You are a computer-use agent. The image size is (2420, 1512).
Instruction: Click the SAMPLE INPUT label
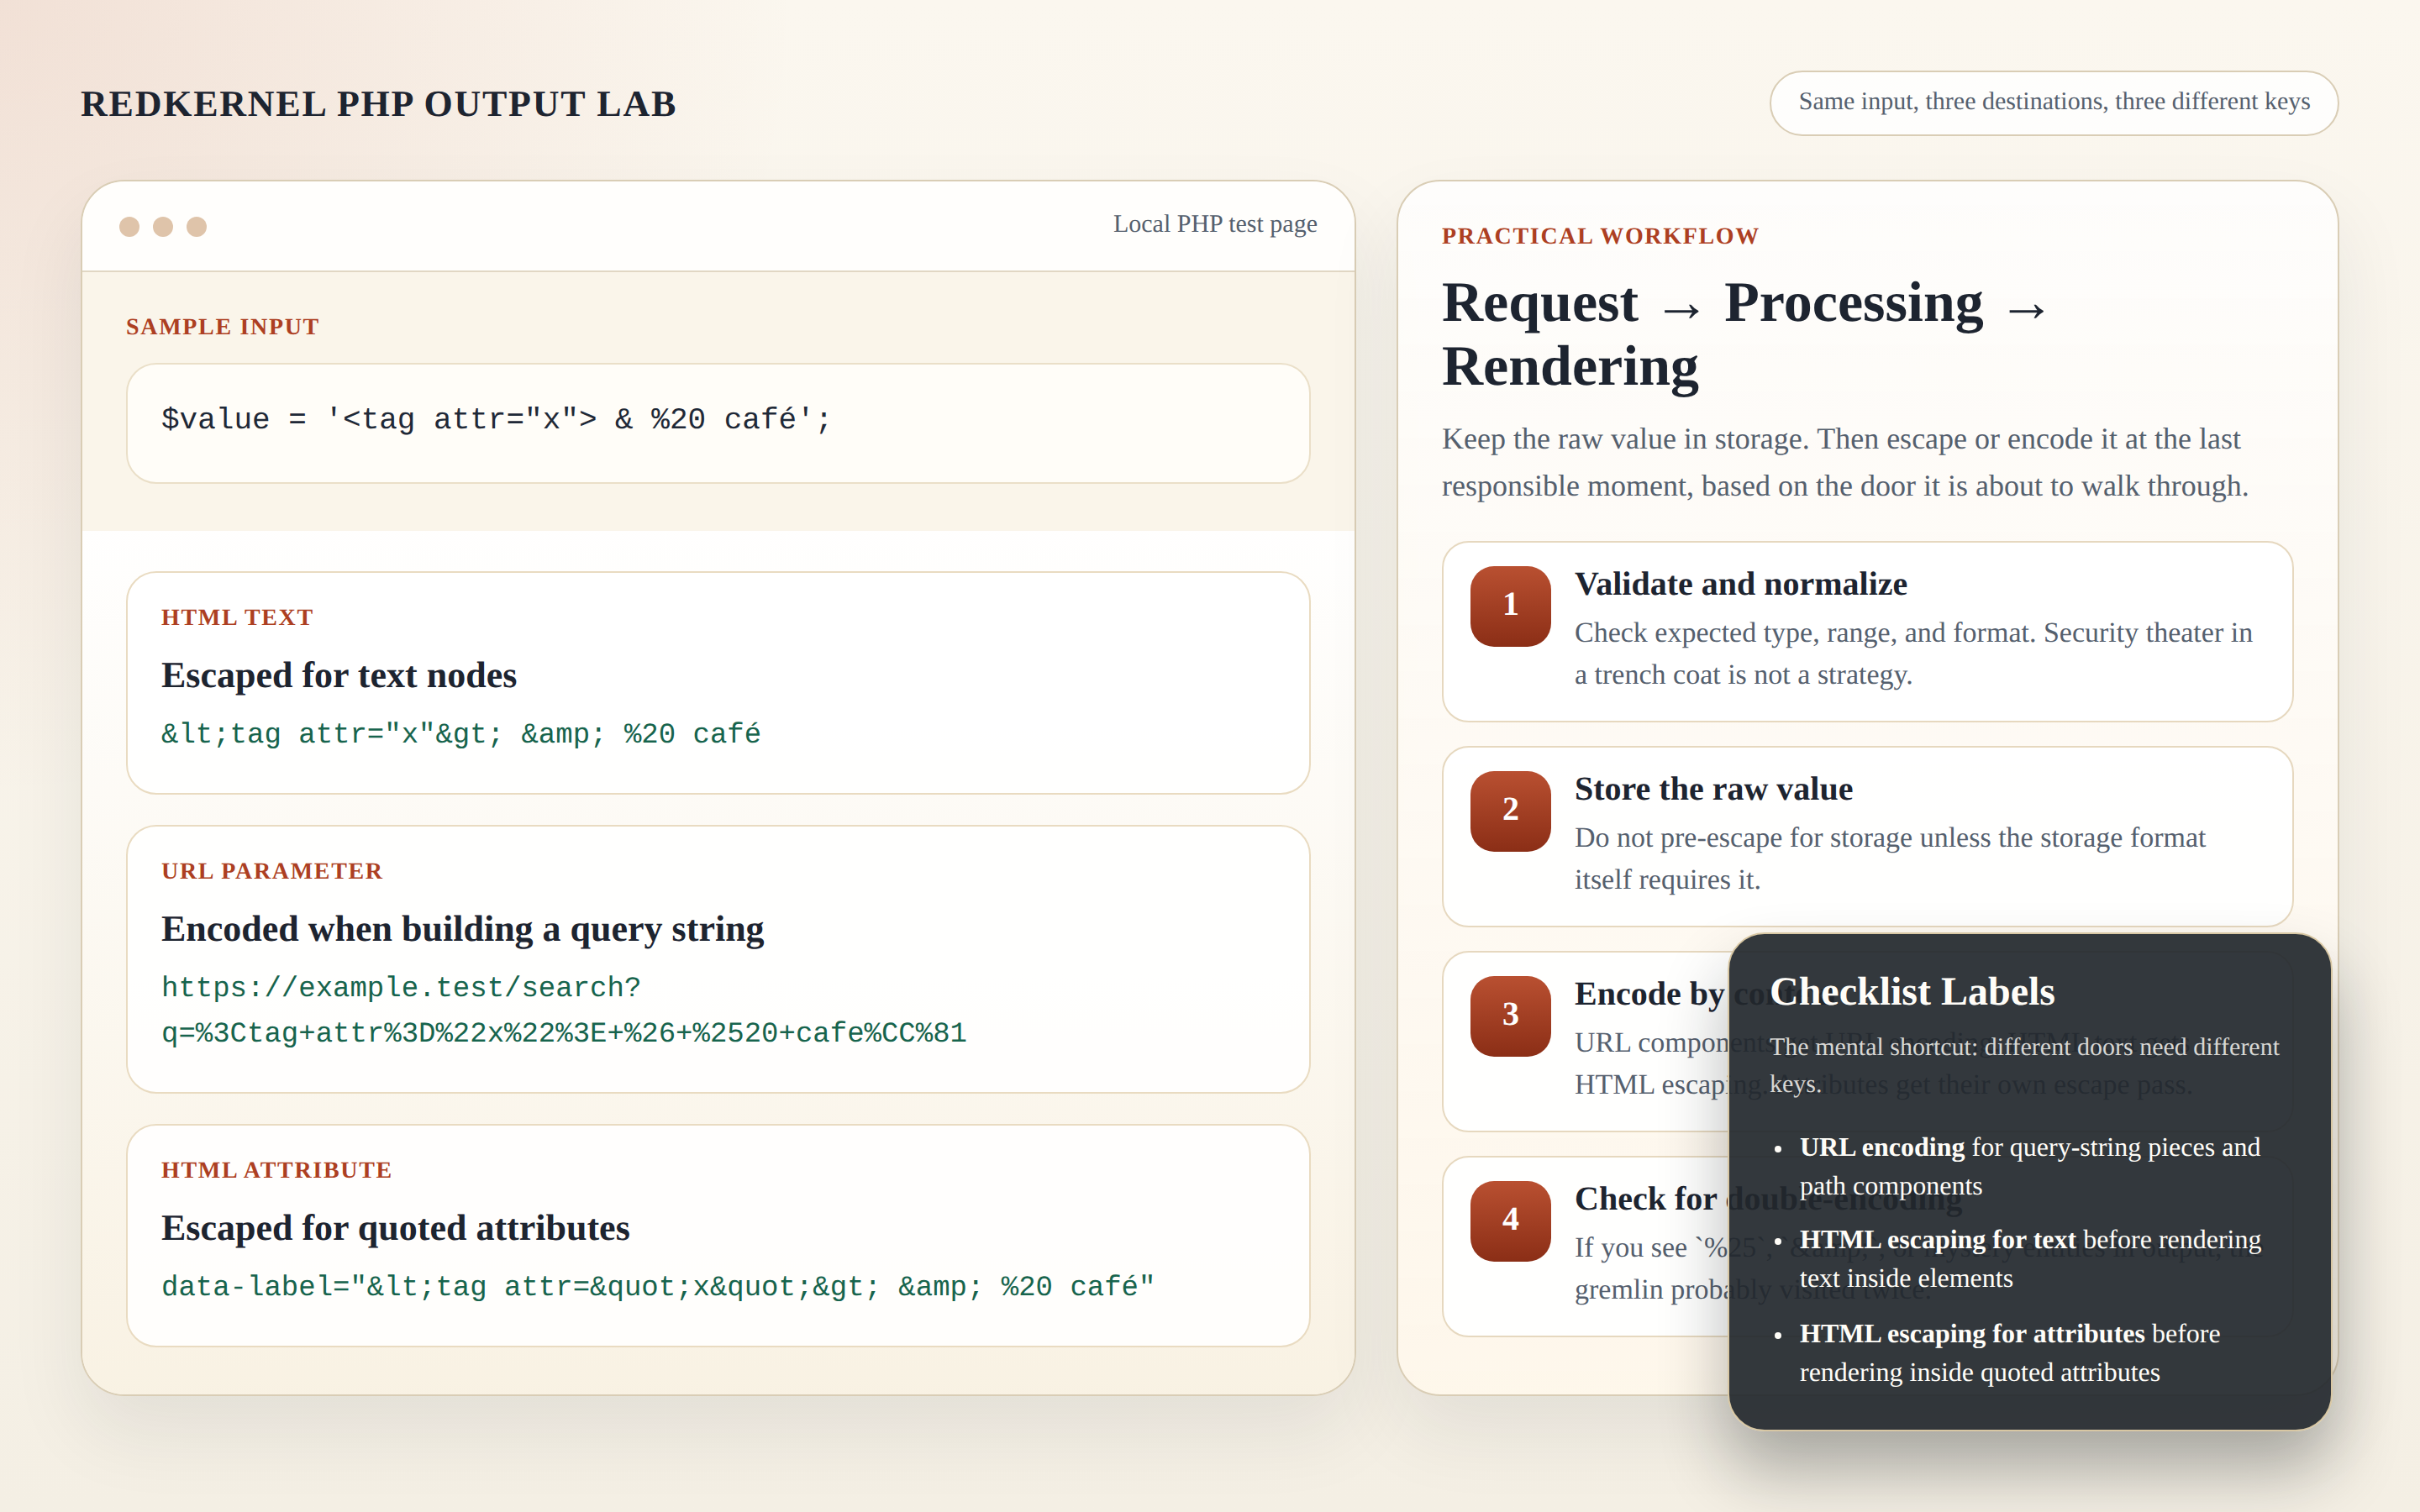point(222,327)
